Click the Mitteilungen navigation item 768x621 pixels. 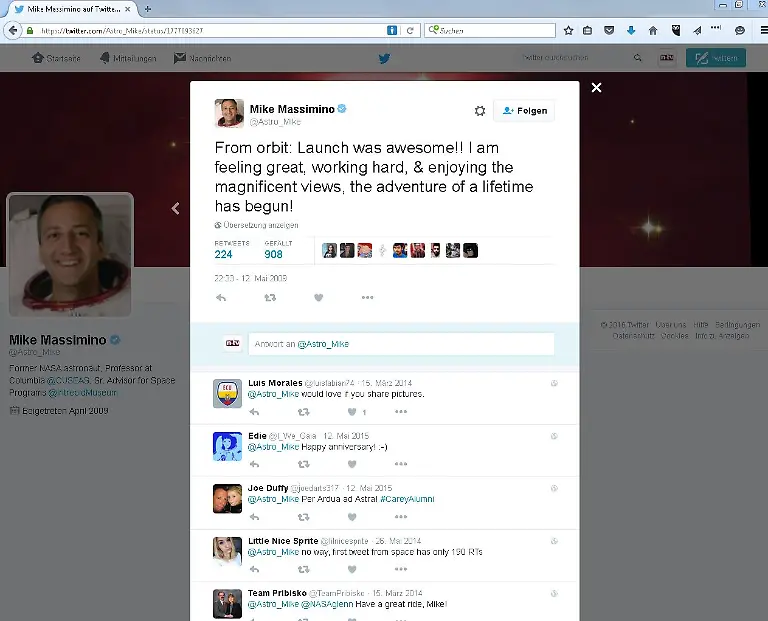[x=128, y=58]
